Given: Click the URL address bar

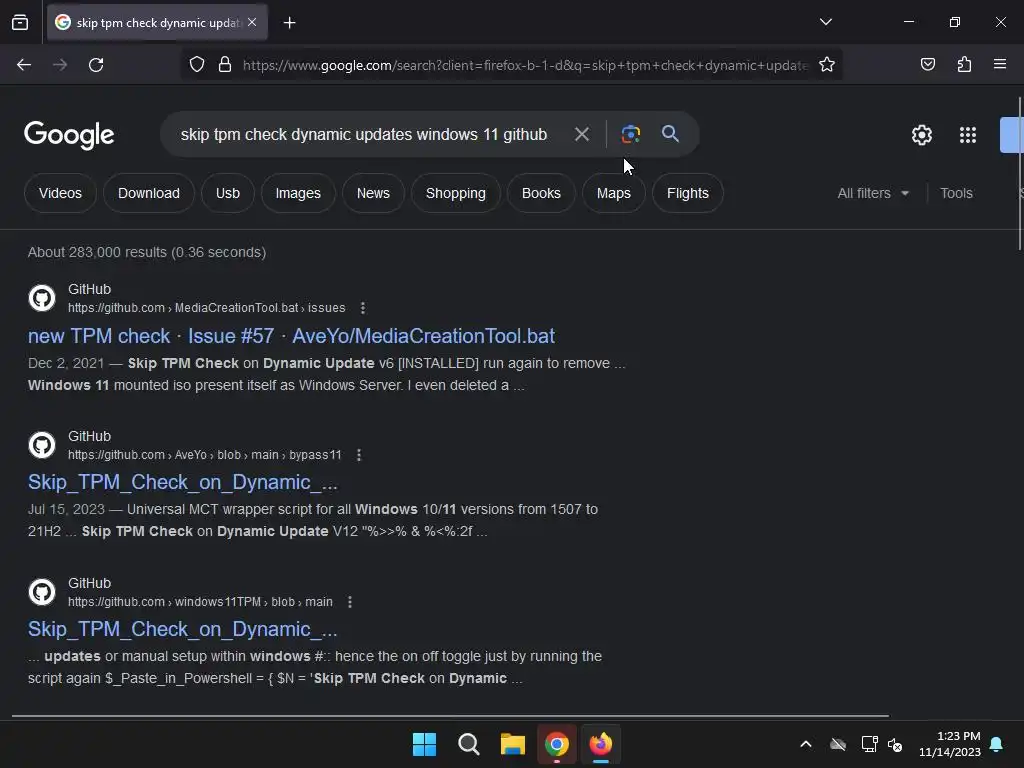Looking at the screenshot, I should 525,65.
